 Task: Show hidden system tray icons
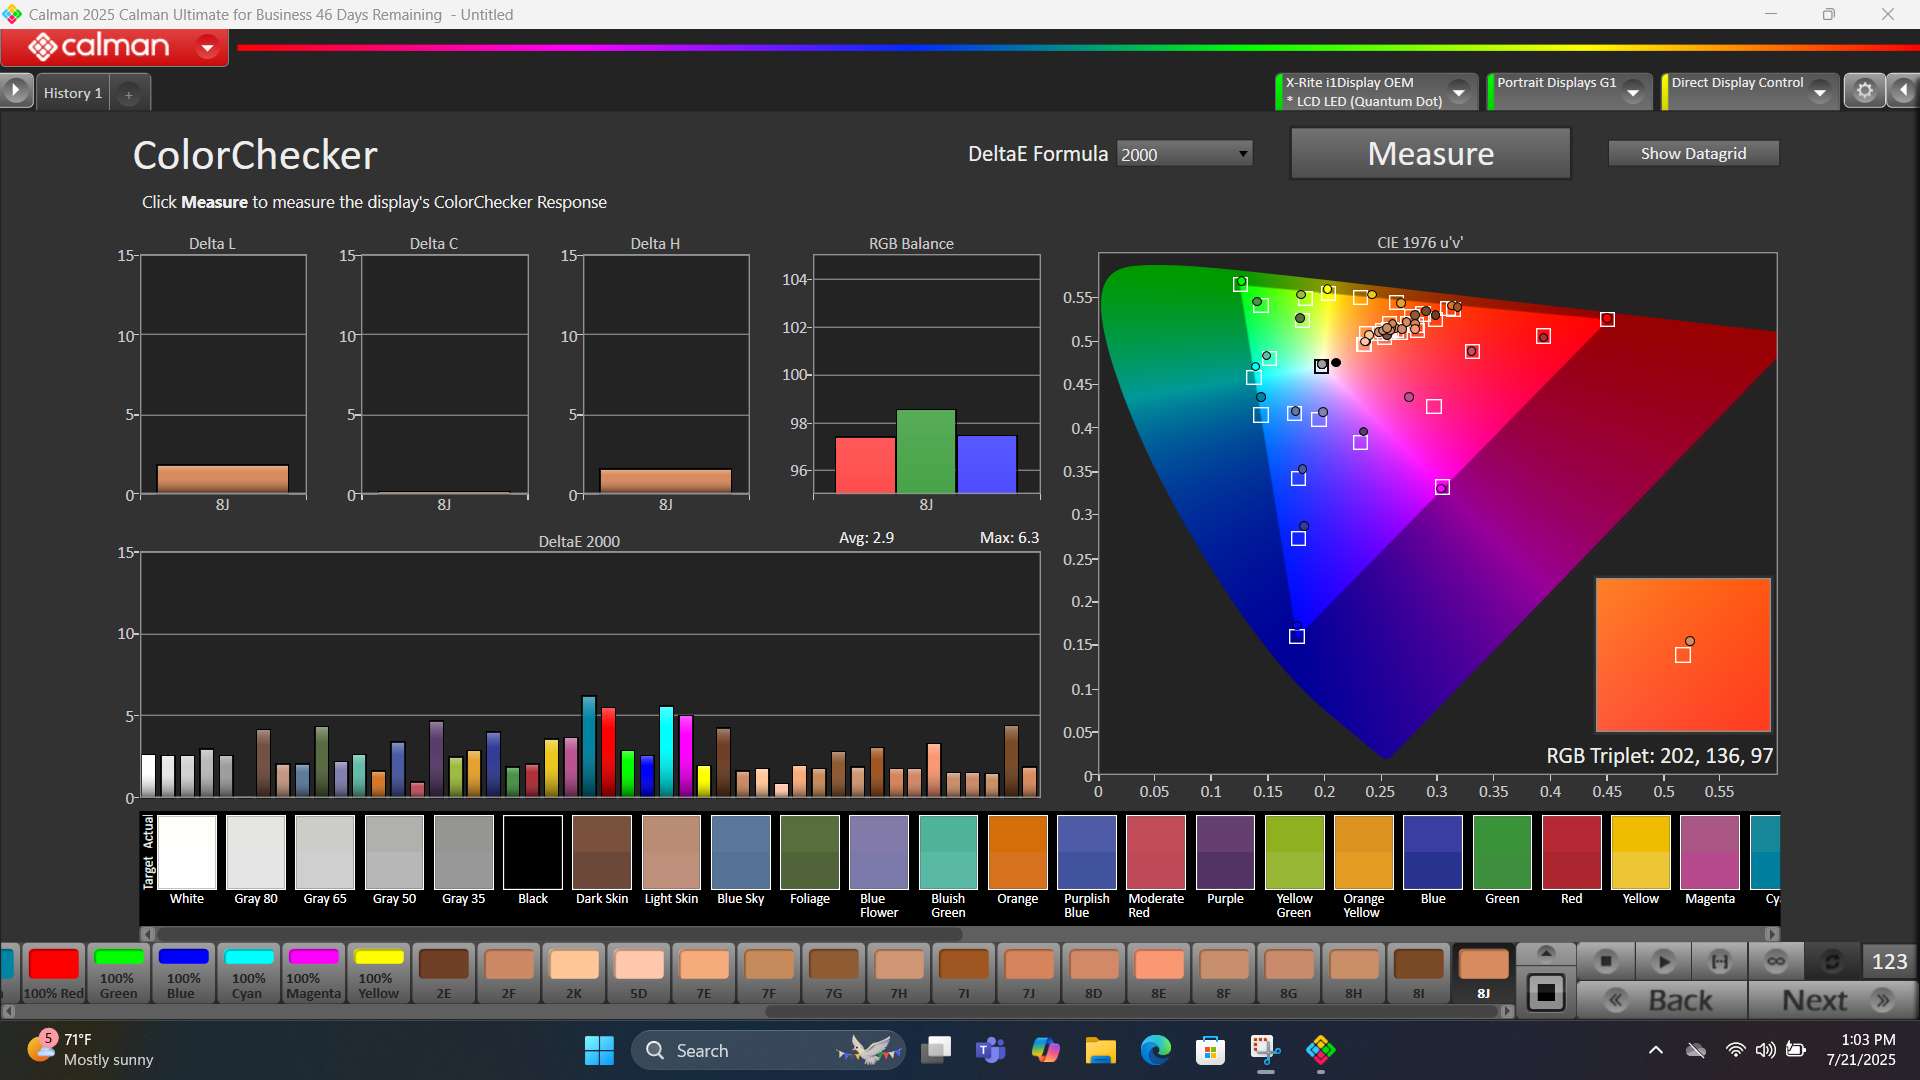tap(1656, 1050)
